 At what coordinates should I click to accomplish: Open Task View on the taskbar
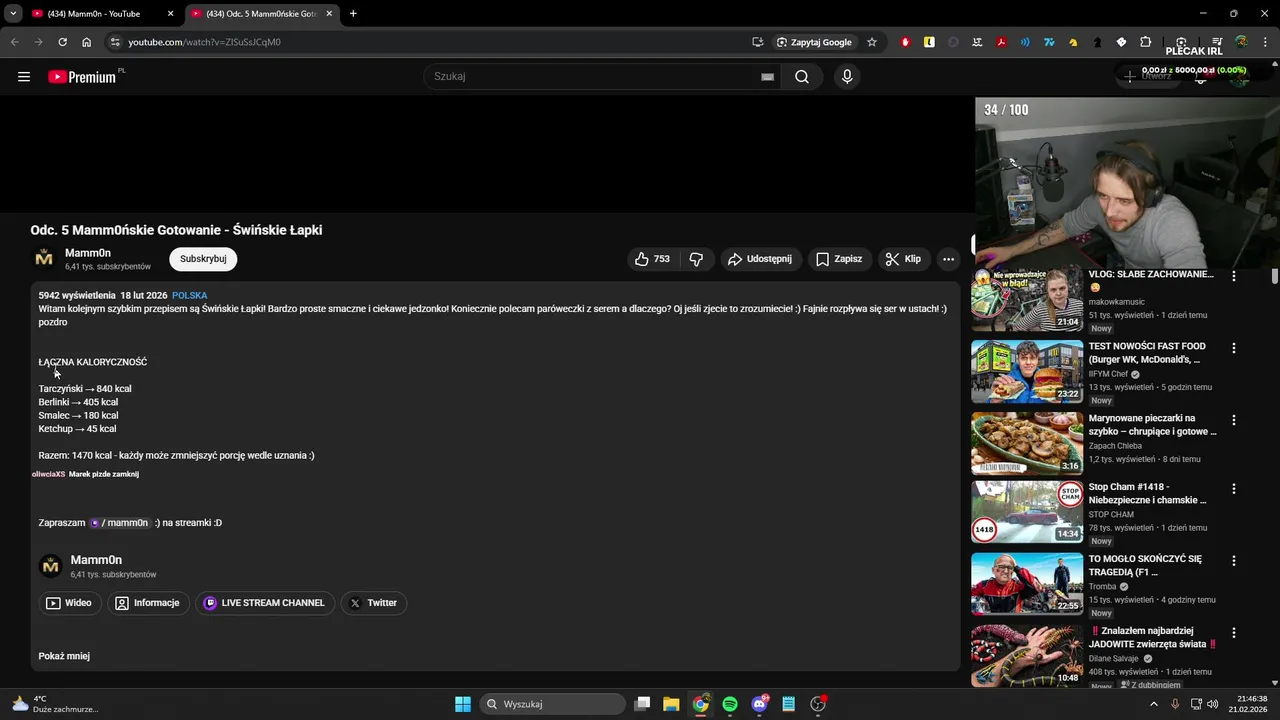pos(643,704)
